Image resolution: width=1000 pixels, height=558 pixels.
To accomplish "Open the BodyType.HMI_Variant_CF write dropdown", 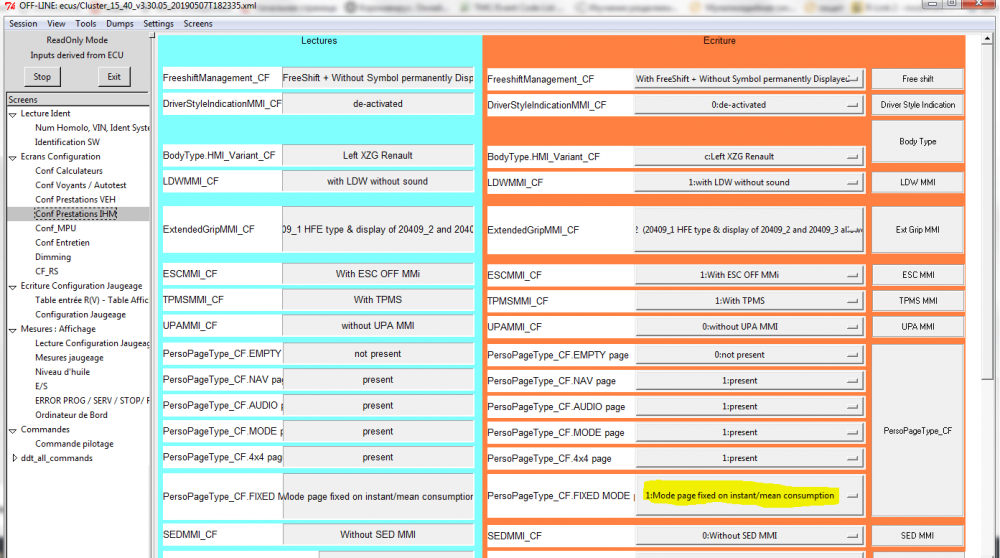I will (x=749, y=156).
